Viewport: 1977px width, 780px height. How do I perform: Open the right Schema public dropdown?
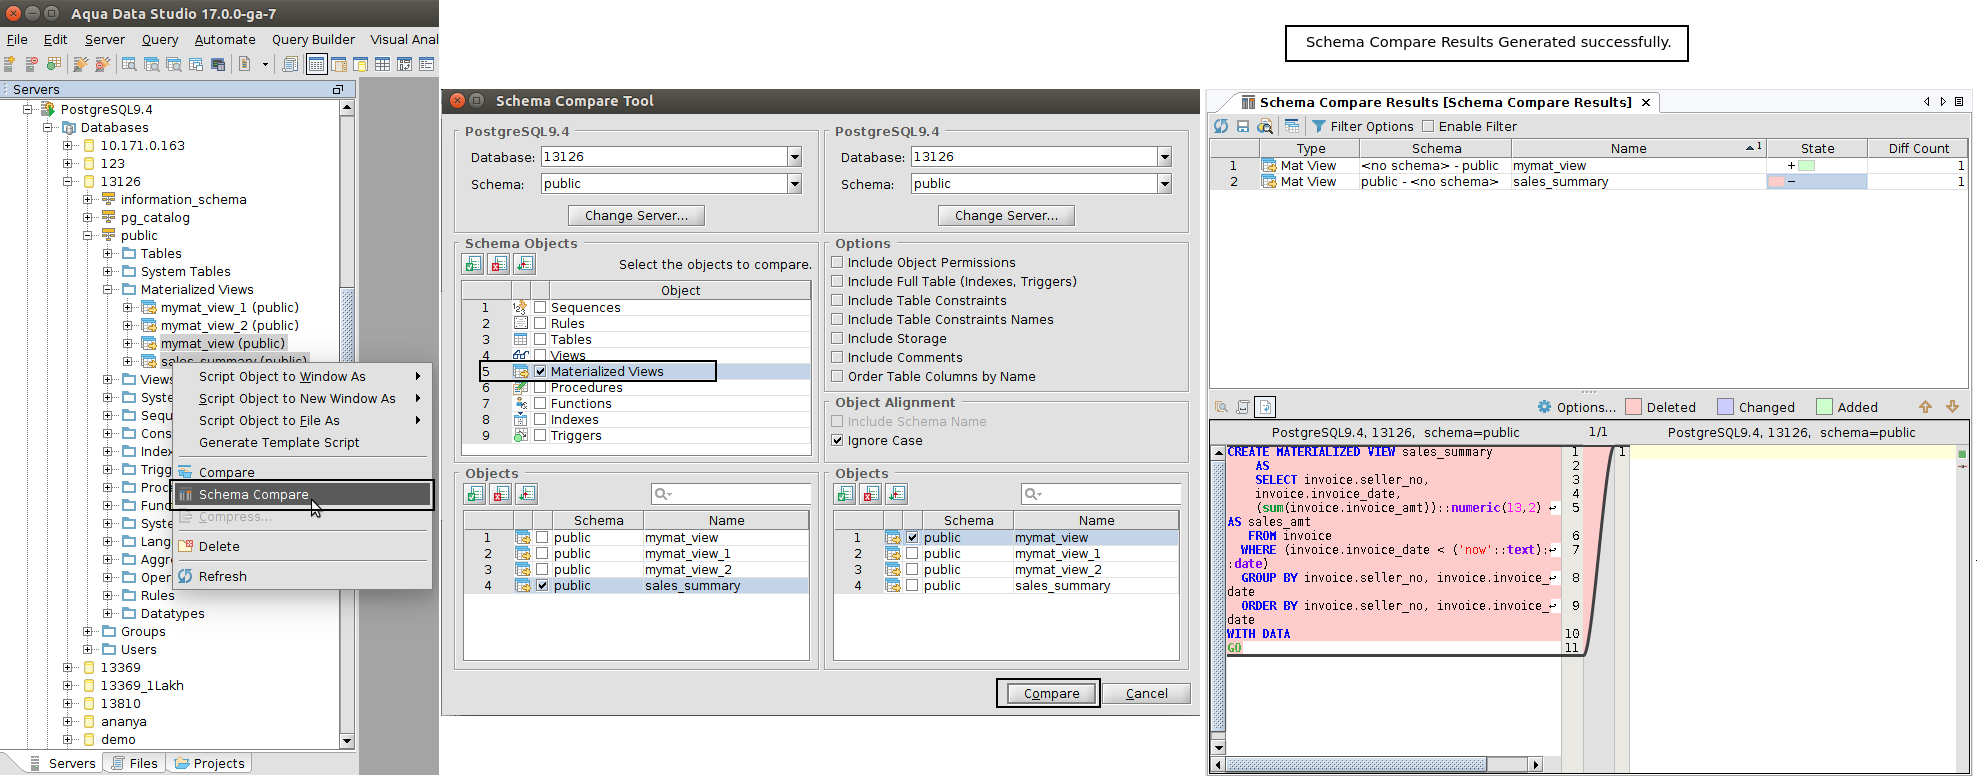1164,184
